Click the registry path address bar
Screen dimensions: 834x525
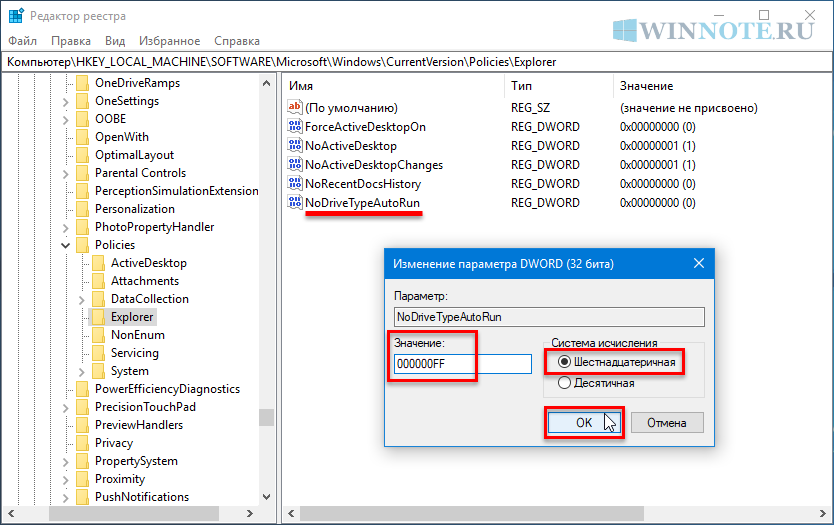coord(417,62)
